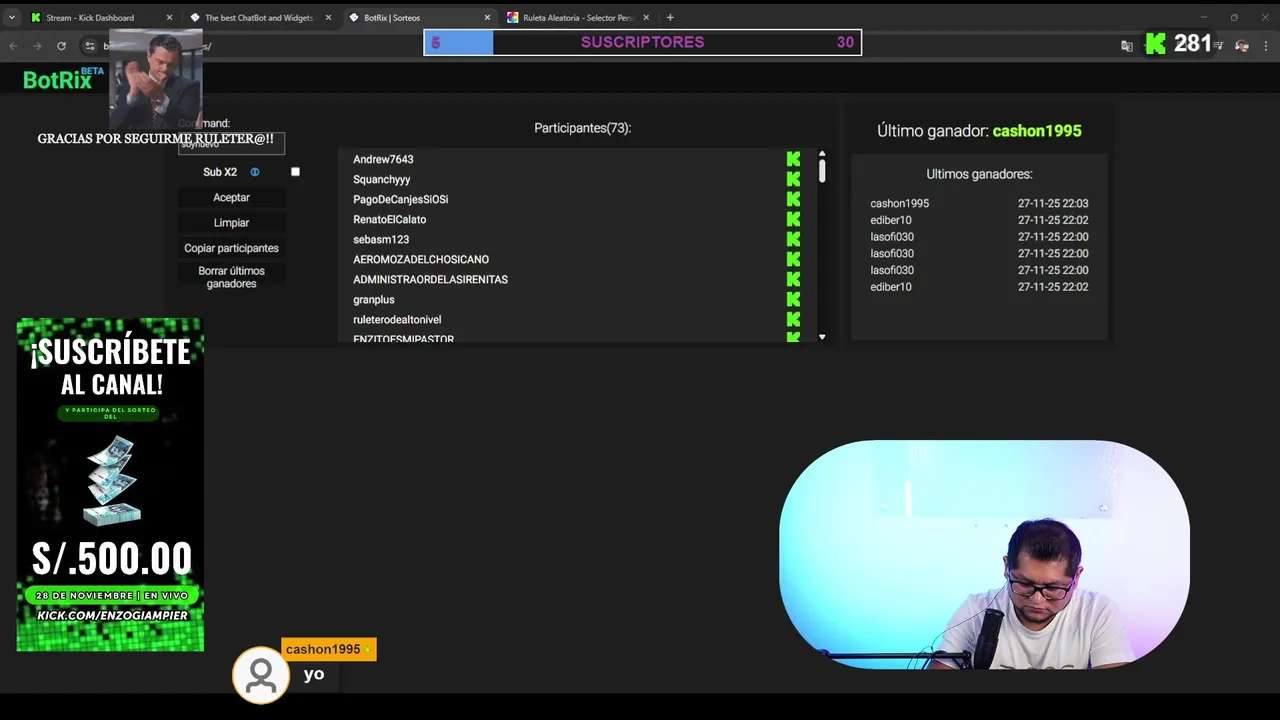Select participant granplus
The image size is (1280, 720).
click(x=374, y=299)
